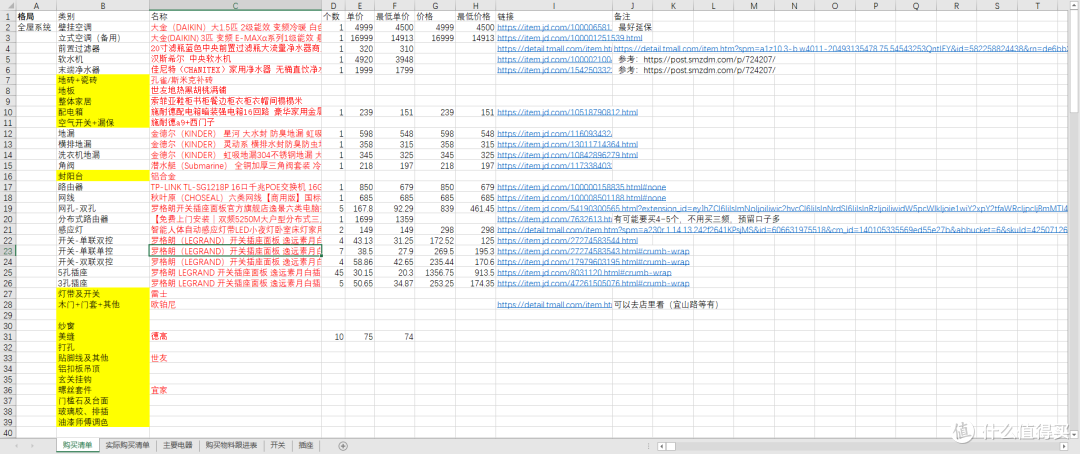The image size is (1080, 454).
Task: Select the 宜家 name cell
Action: point(236,391)
